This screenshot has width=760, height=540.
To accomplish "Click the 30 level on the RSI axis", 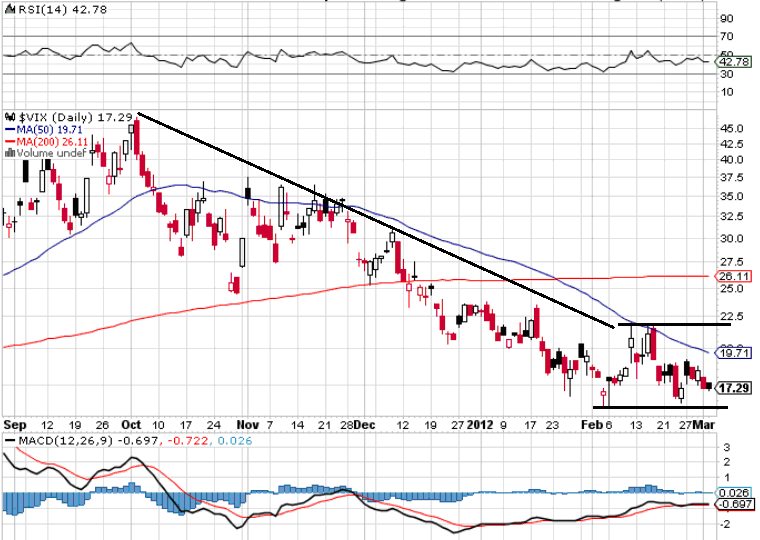I will pos(727,74).
